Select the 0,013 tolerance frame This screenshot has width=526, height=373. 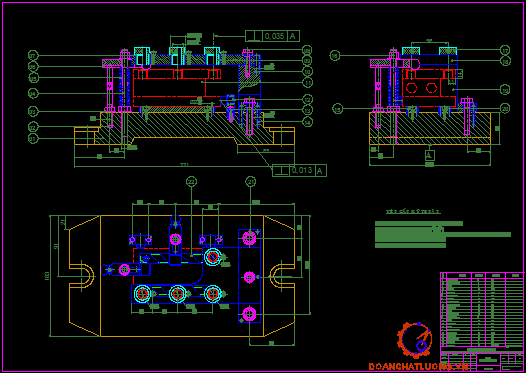point(299,170)
